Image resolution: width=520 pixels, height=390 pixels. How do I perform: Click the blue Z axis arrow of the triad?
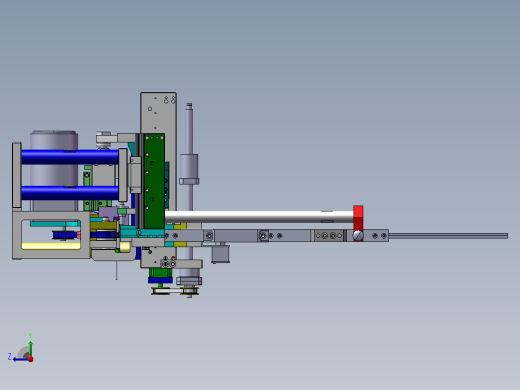pos(21,359)
